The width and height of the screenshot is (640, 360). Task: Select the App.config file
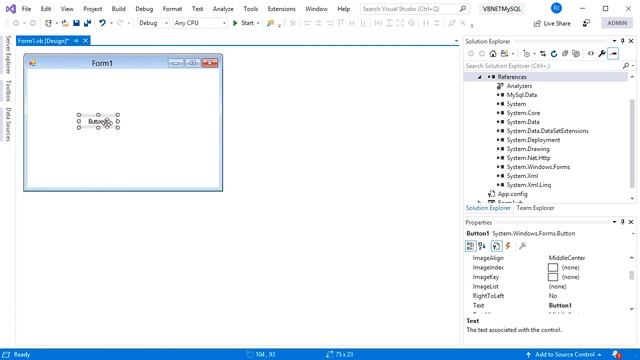tap(513, 194)
